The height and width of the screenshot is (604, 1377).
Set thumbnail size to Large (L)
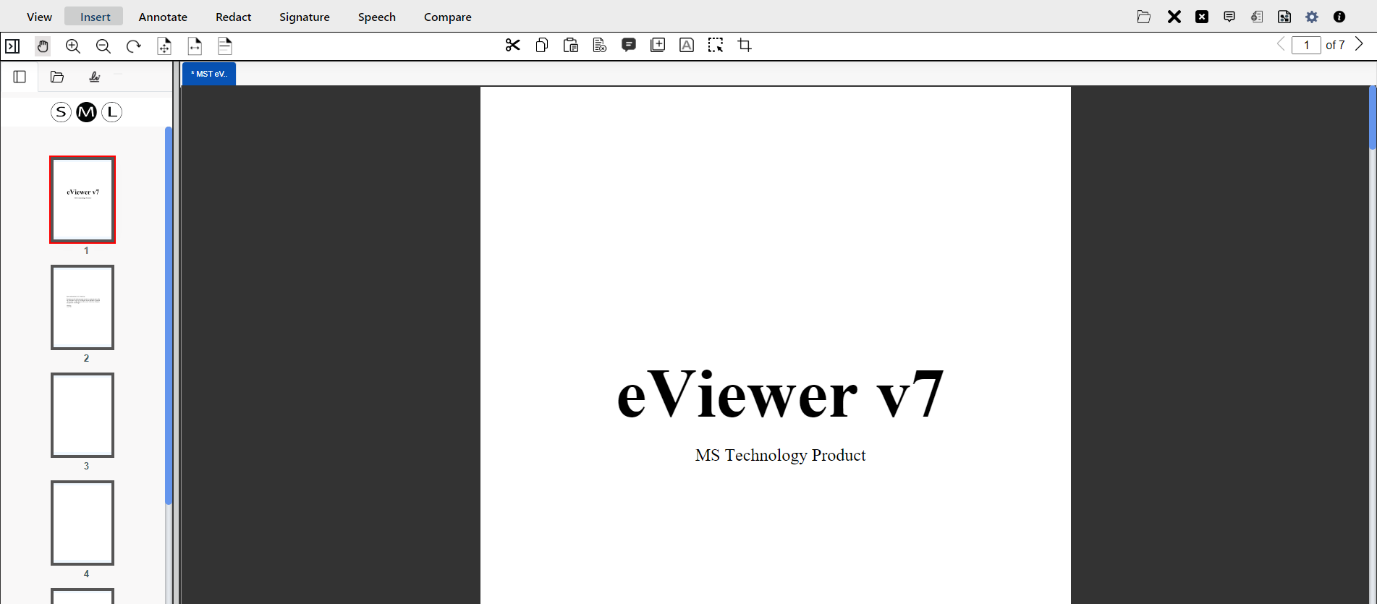click(x=111, y=112)
